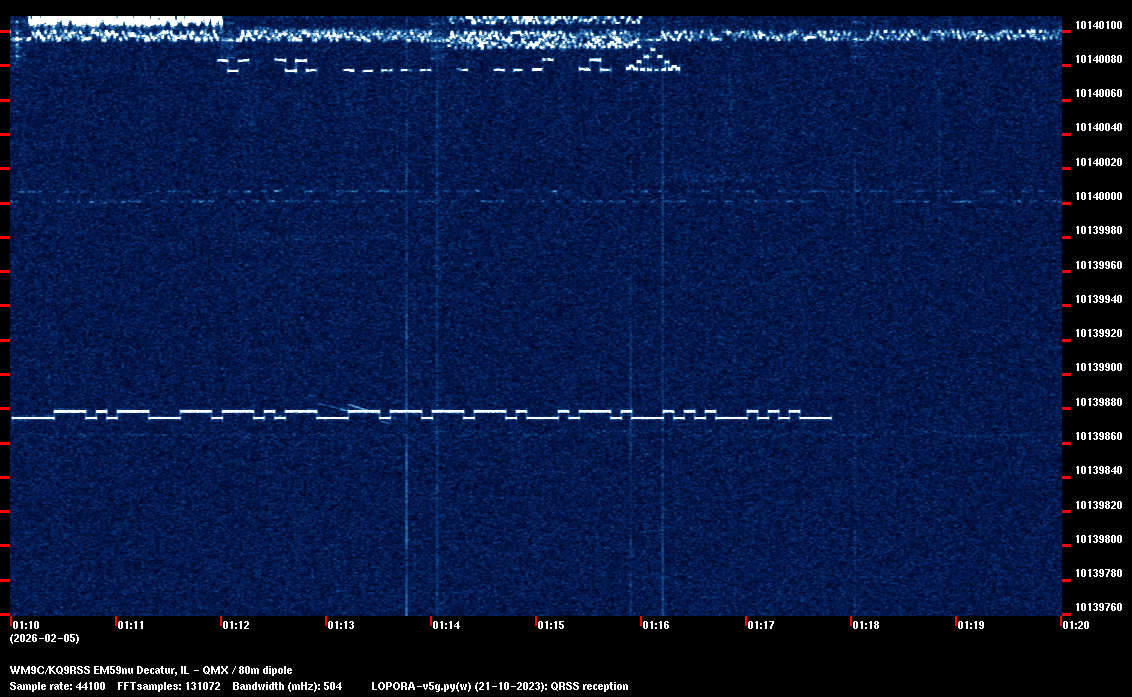Screen dimensions: 1132x697
Task: Click the 10139780 frequency label
Action: 1099,573
